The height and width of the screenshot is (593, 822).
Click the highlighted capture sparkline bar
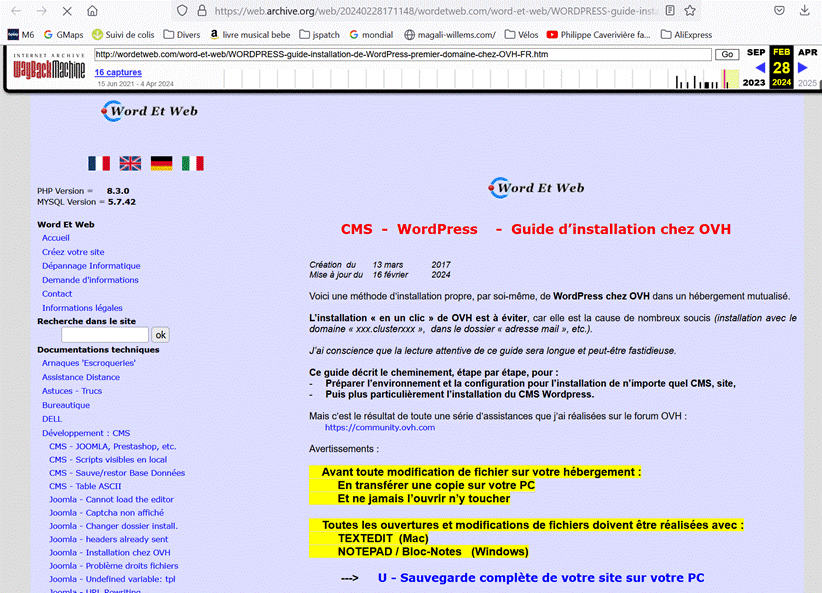(726, 79)
